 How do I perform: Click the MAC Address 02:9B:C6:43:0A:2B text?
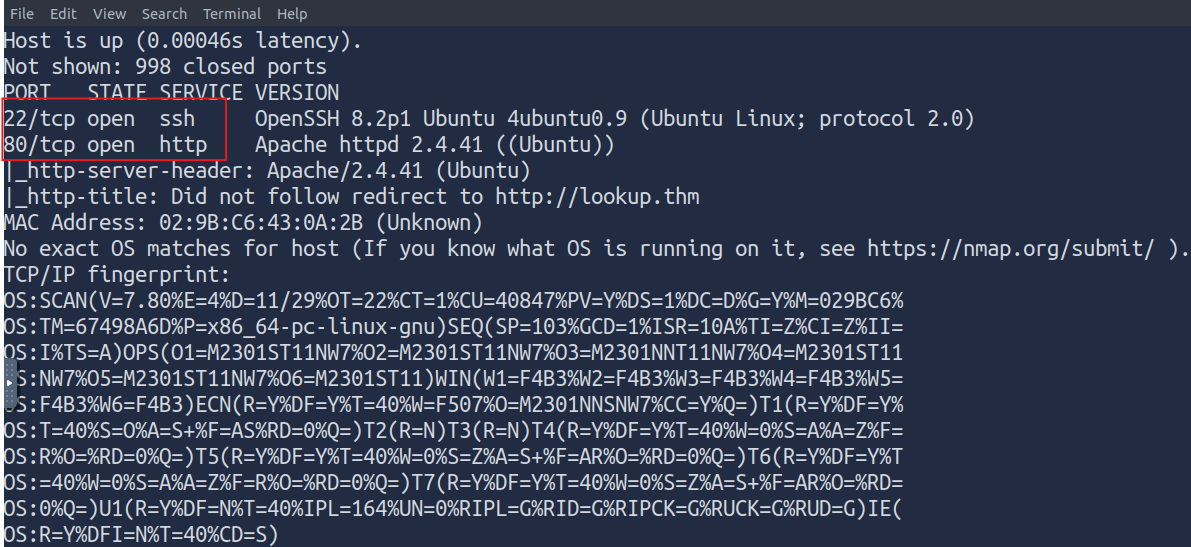pos(243,223)
